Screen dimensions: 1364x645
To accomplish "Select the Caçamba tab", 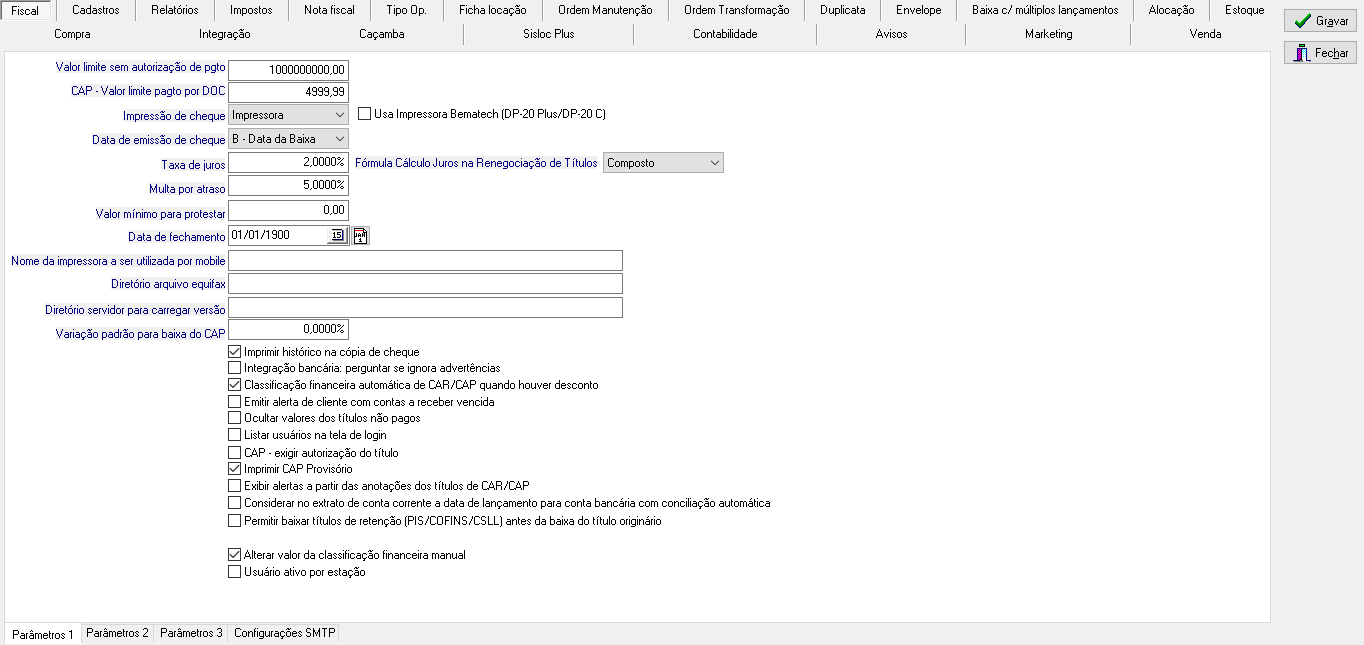I will tap(382, 34).
